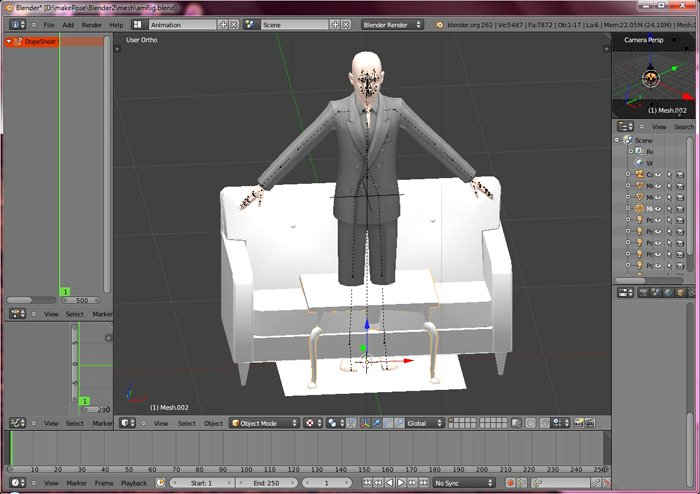Open the Object Mode selector dropdown
This screenshot has height=494, width=700.
pos(265,423)
